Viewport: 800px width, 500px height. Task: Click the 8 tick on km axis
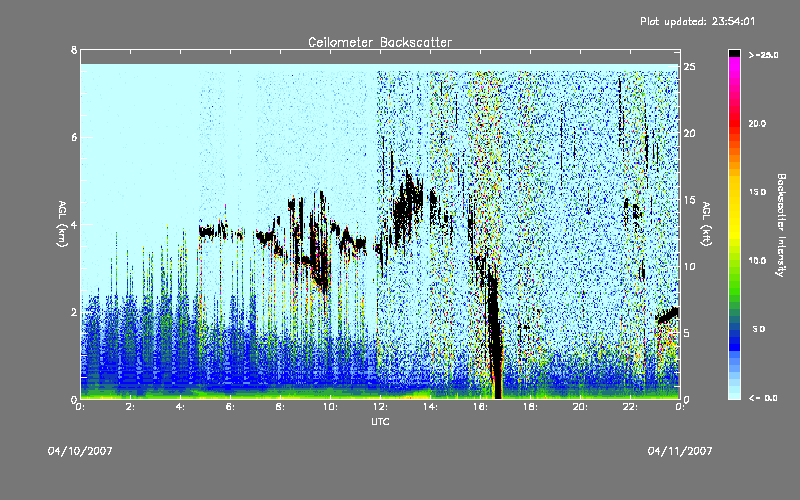pyautogui.click(x=74, y=50)
